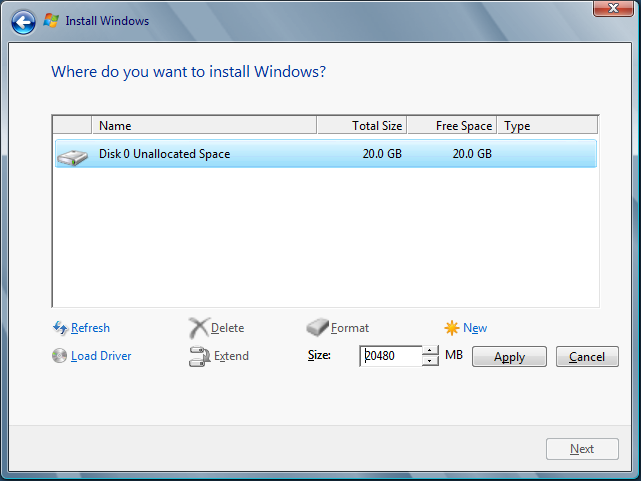Screen dimensions: 641x481
Task: Select Disk 0 Unallocated Space row
Action: click(x=326, y=154)
